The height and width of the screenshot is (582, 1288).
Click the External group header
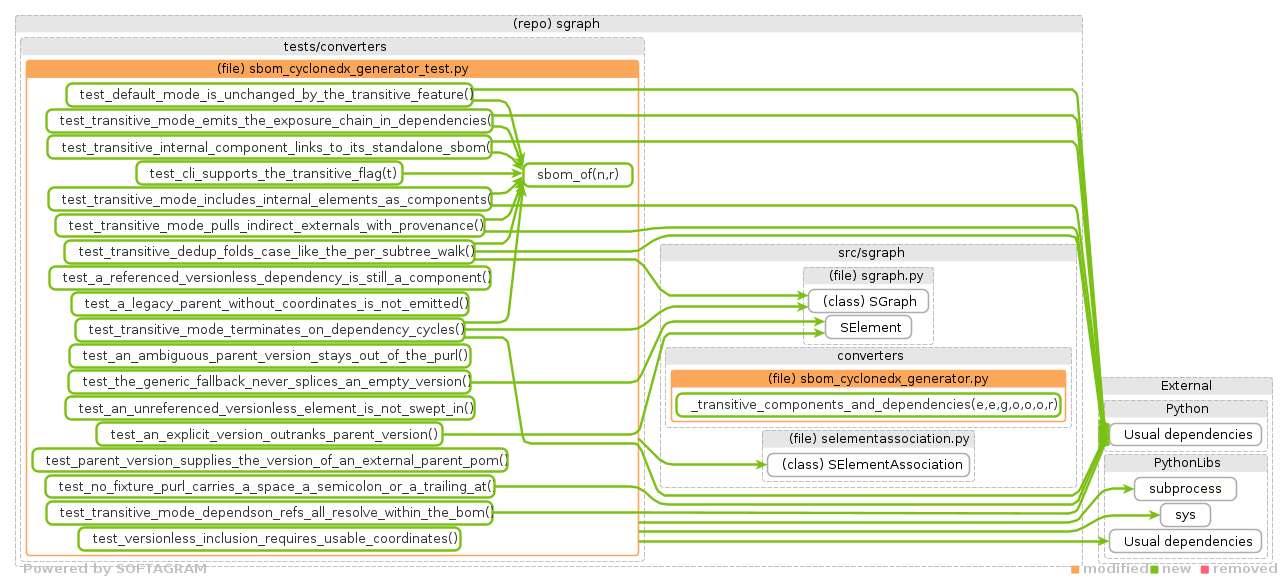tap(1186, 385)
